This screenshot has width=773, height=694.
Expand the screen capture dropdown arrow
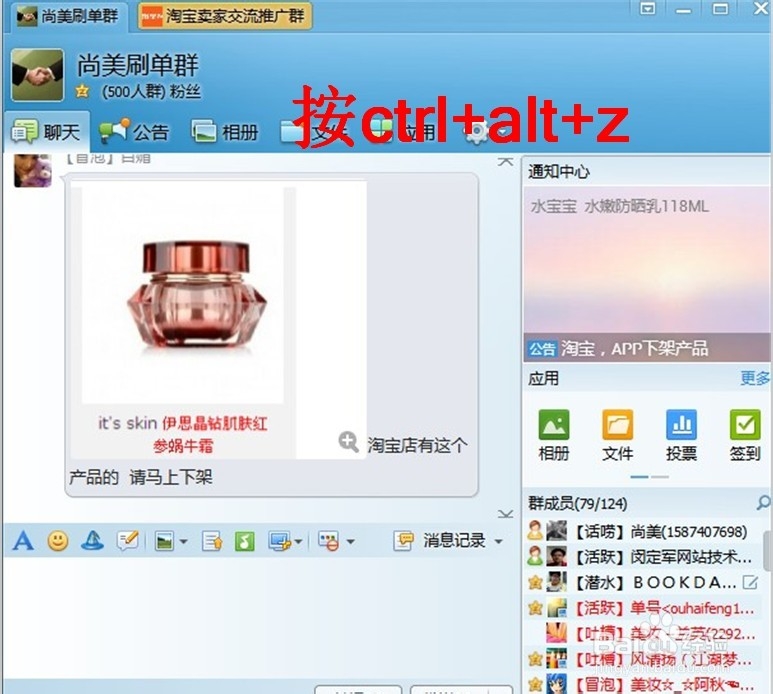(298, 541)
